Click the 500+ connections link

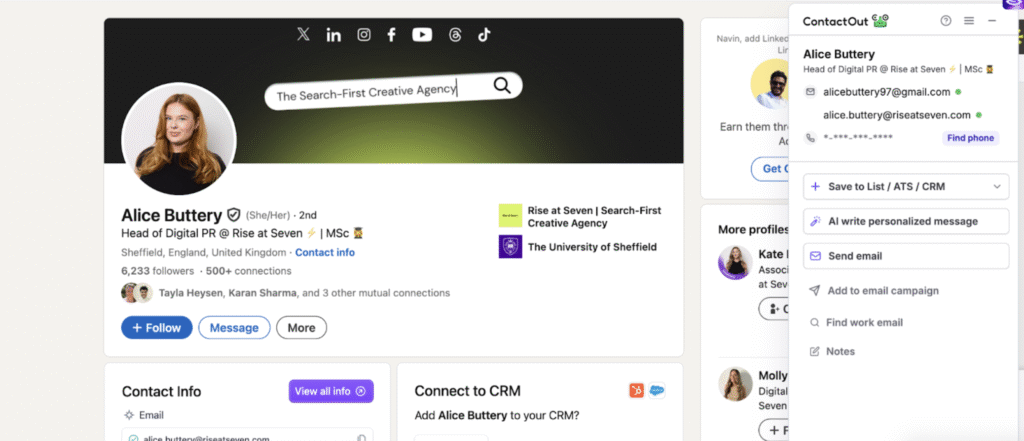coord(249,270)
